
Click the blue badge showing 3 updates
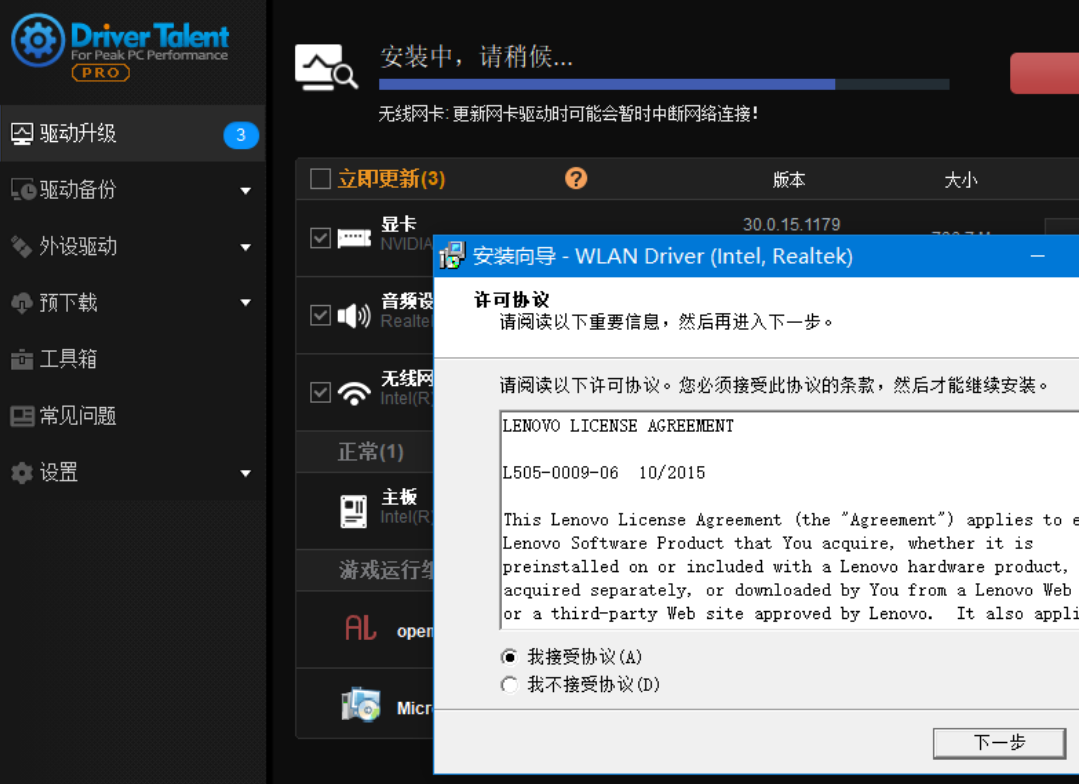coord(241,134)
